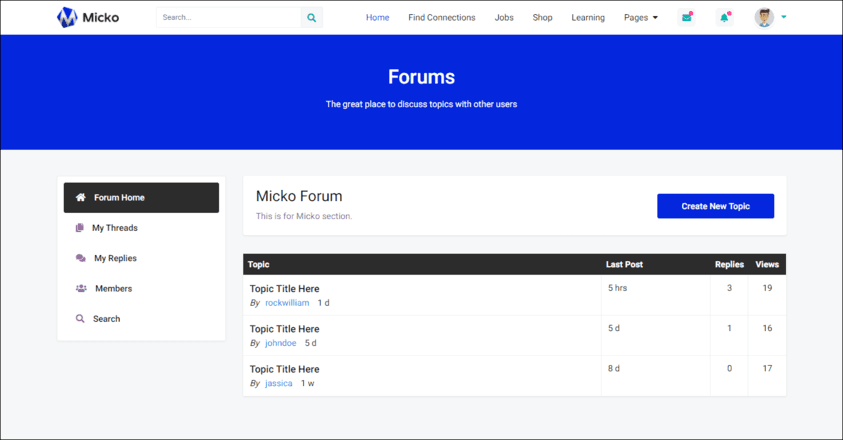Open the Shop navigation item
The height and width of the screenshot is (440, 843).
pyautogui.click(x=542, y=18)
